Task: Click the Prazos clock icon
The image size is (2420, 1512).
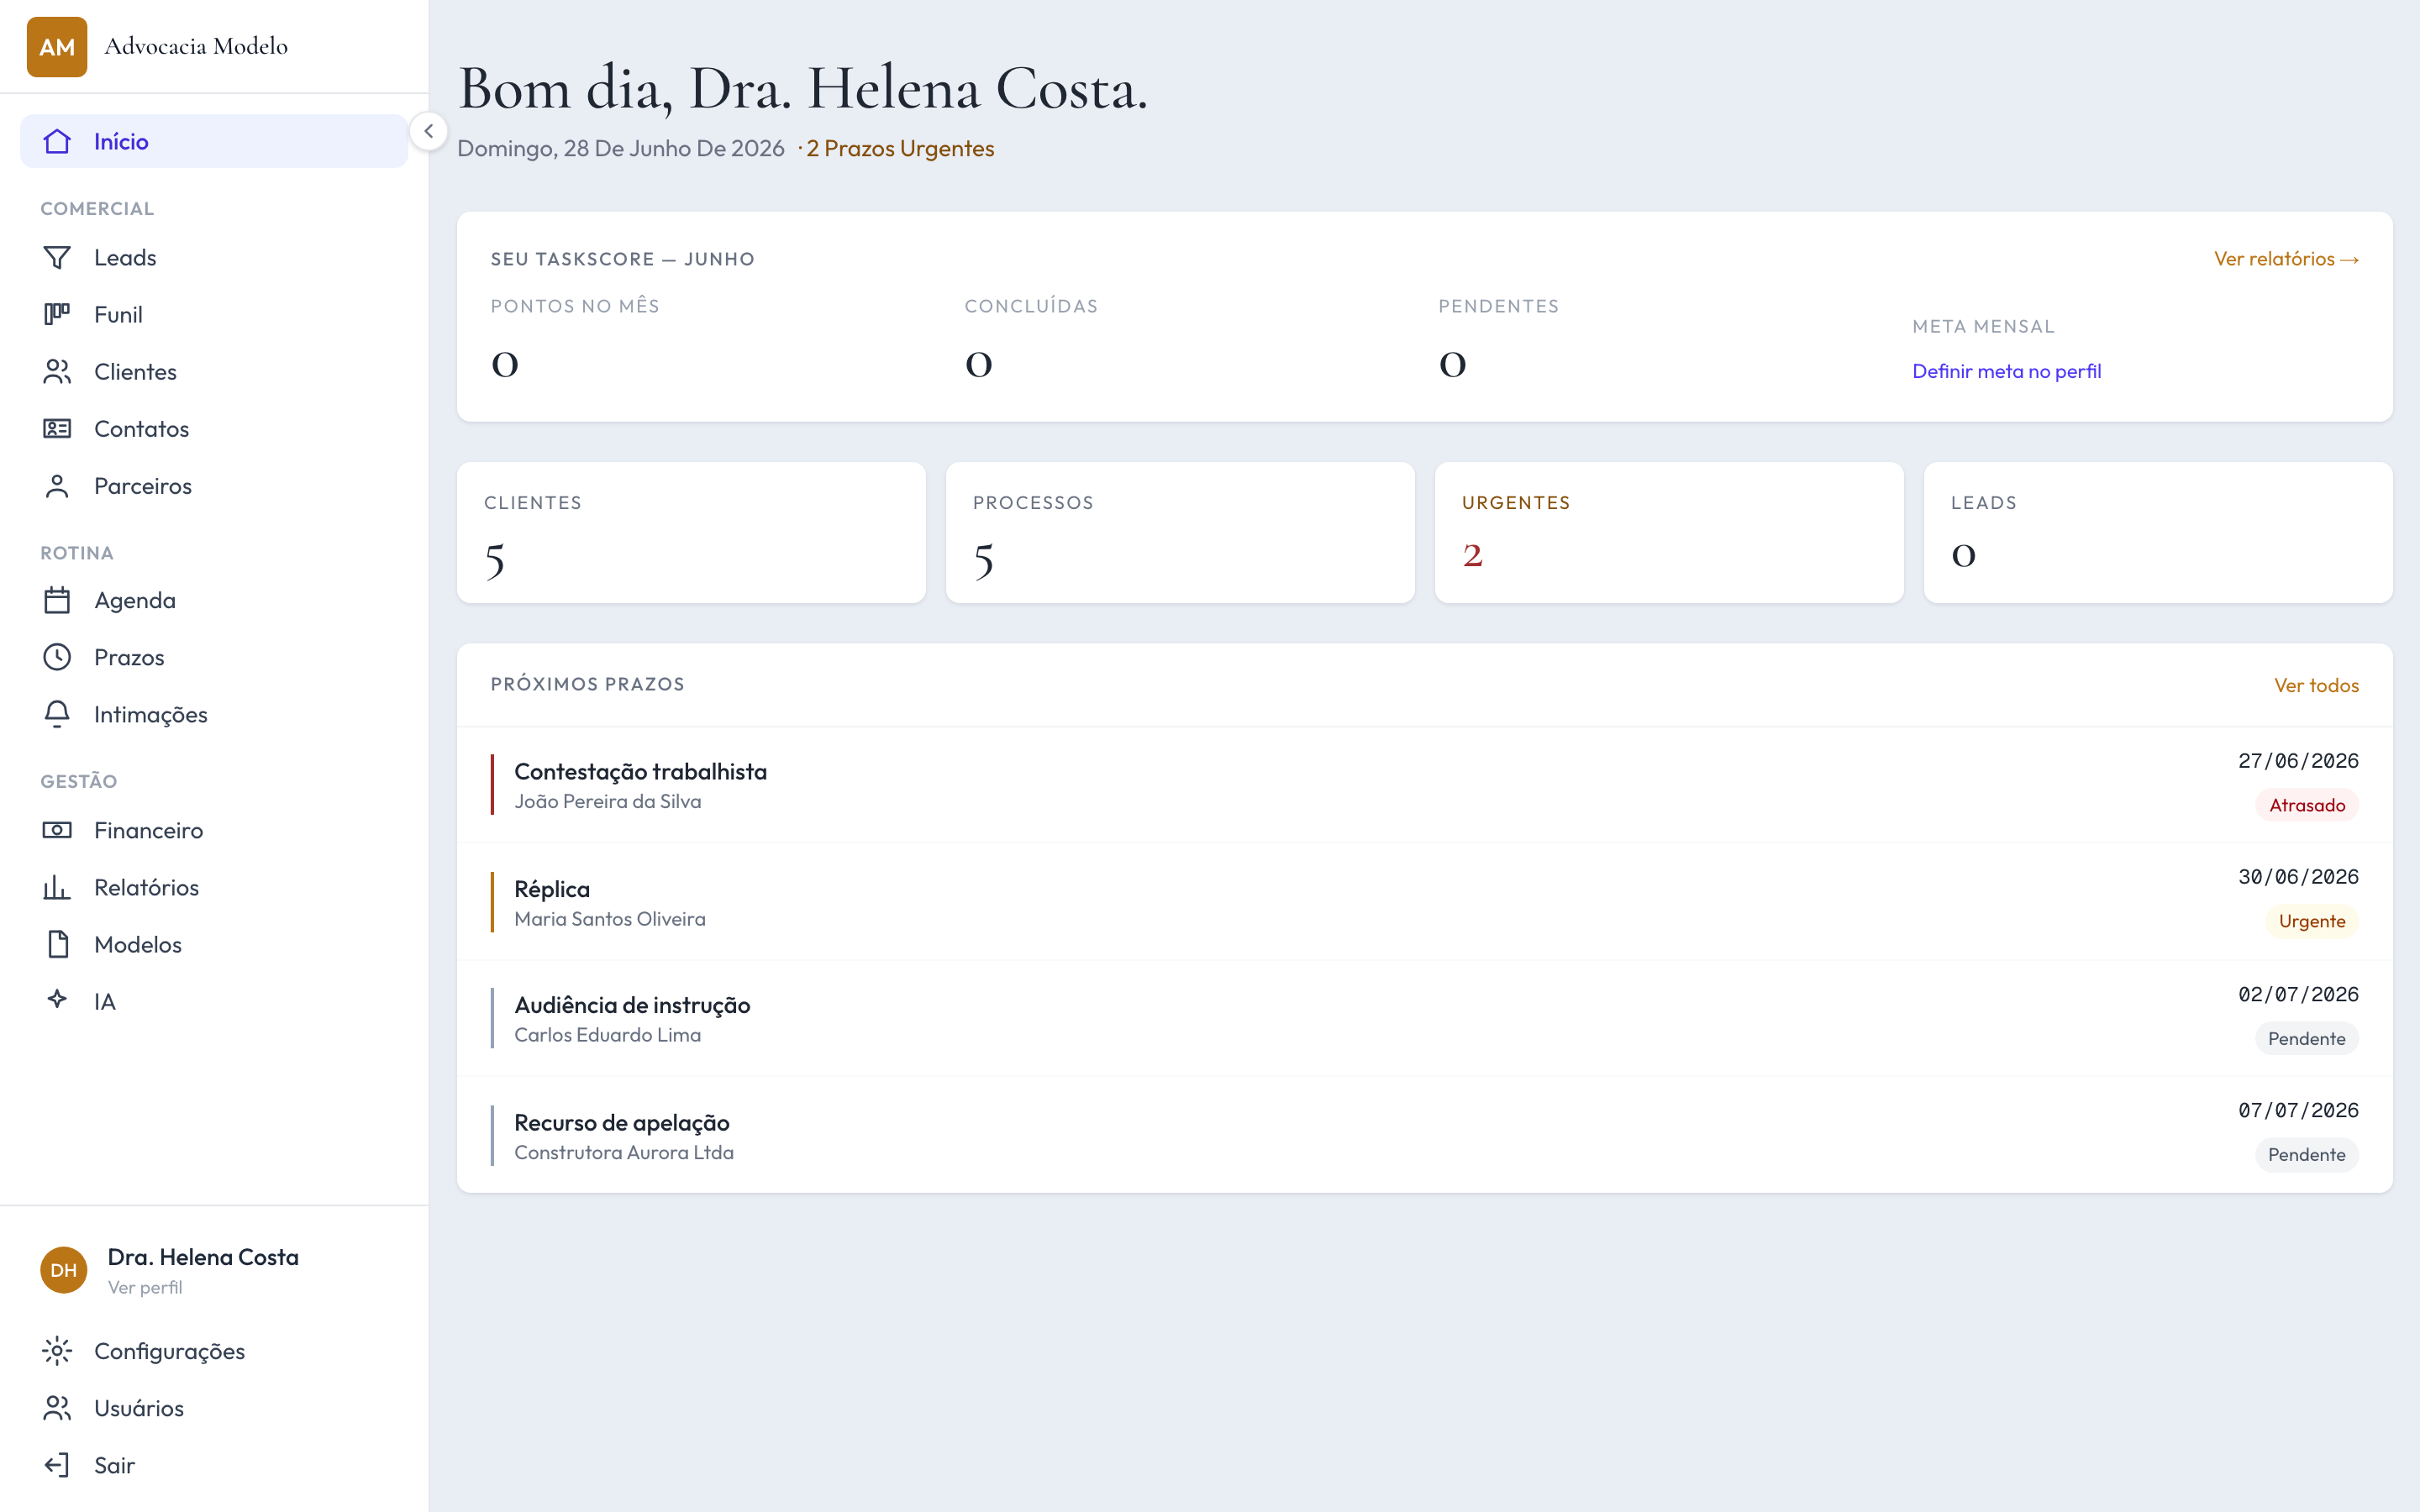Action: coord(57,657)
